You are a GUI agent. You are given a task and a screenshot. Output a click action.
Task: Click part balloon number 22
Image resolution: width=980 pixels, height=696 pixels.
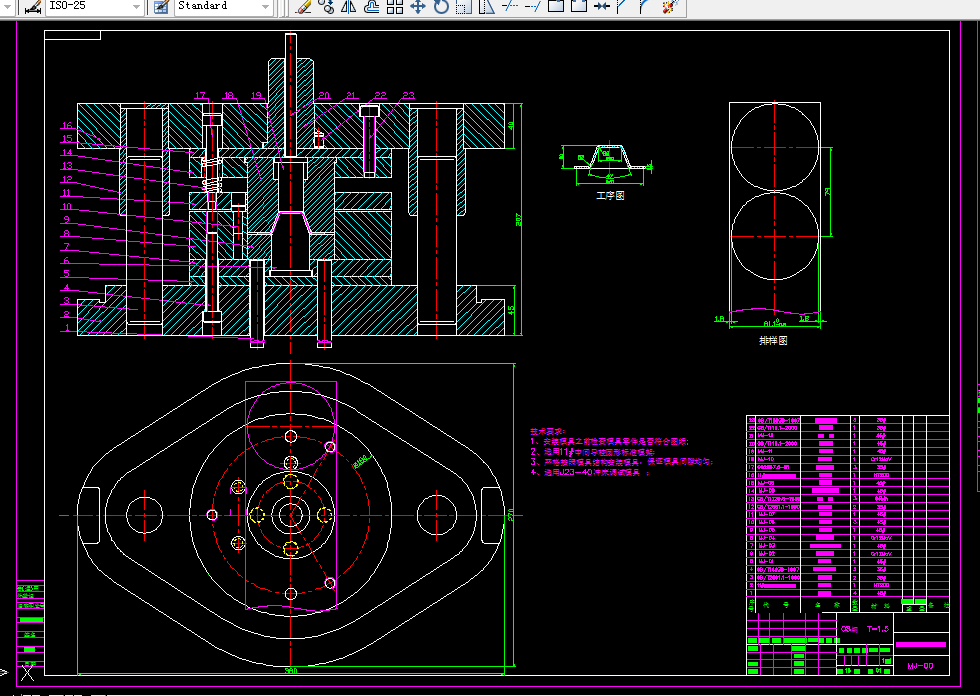click(x=381, y=96)
